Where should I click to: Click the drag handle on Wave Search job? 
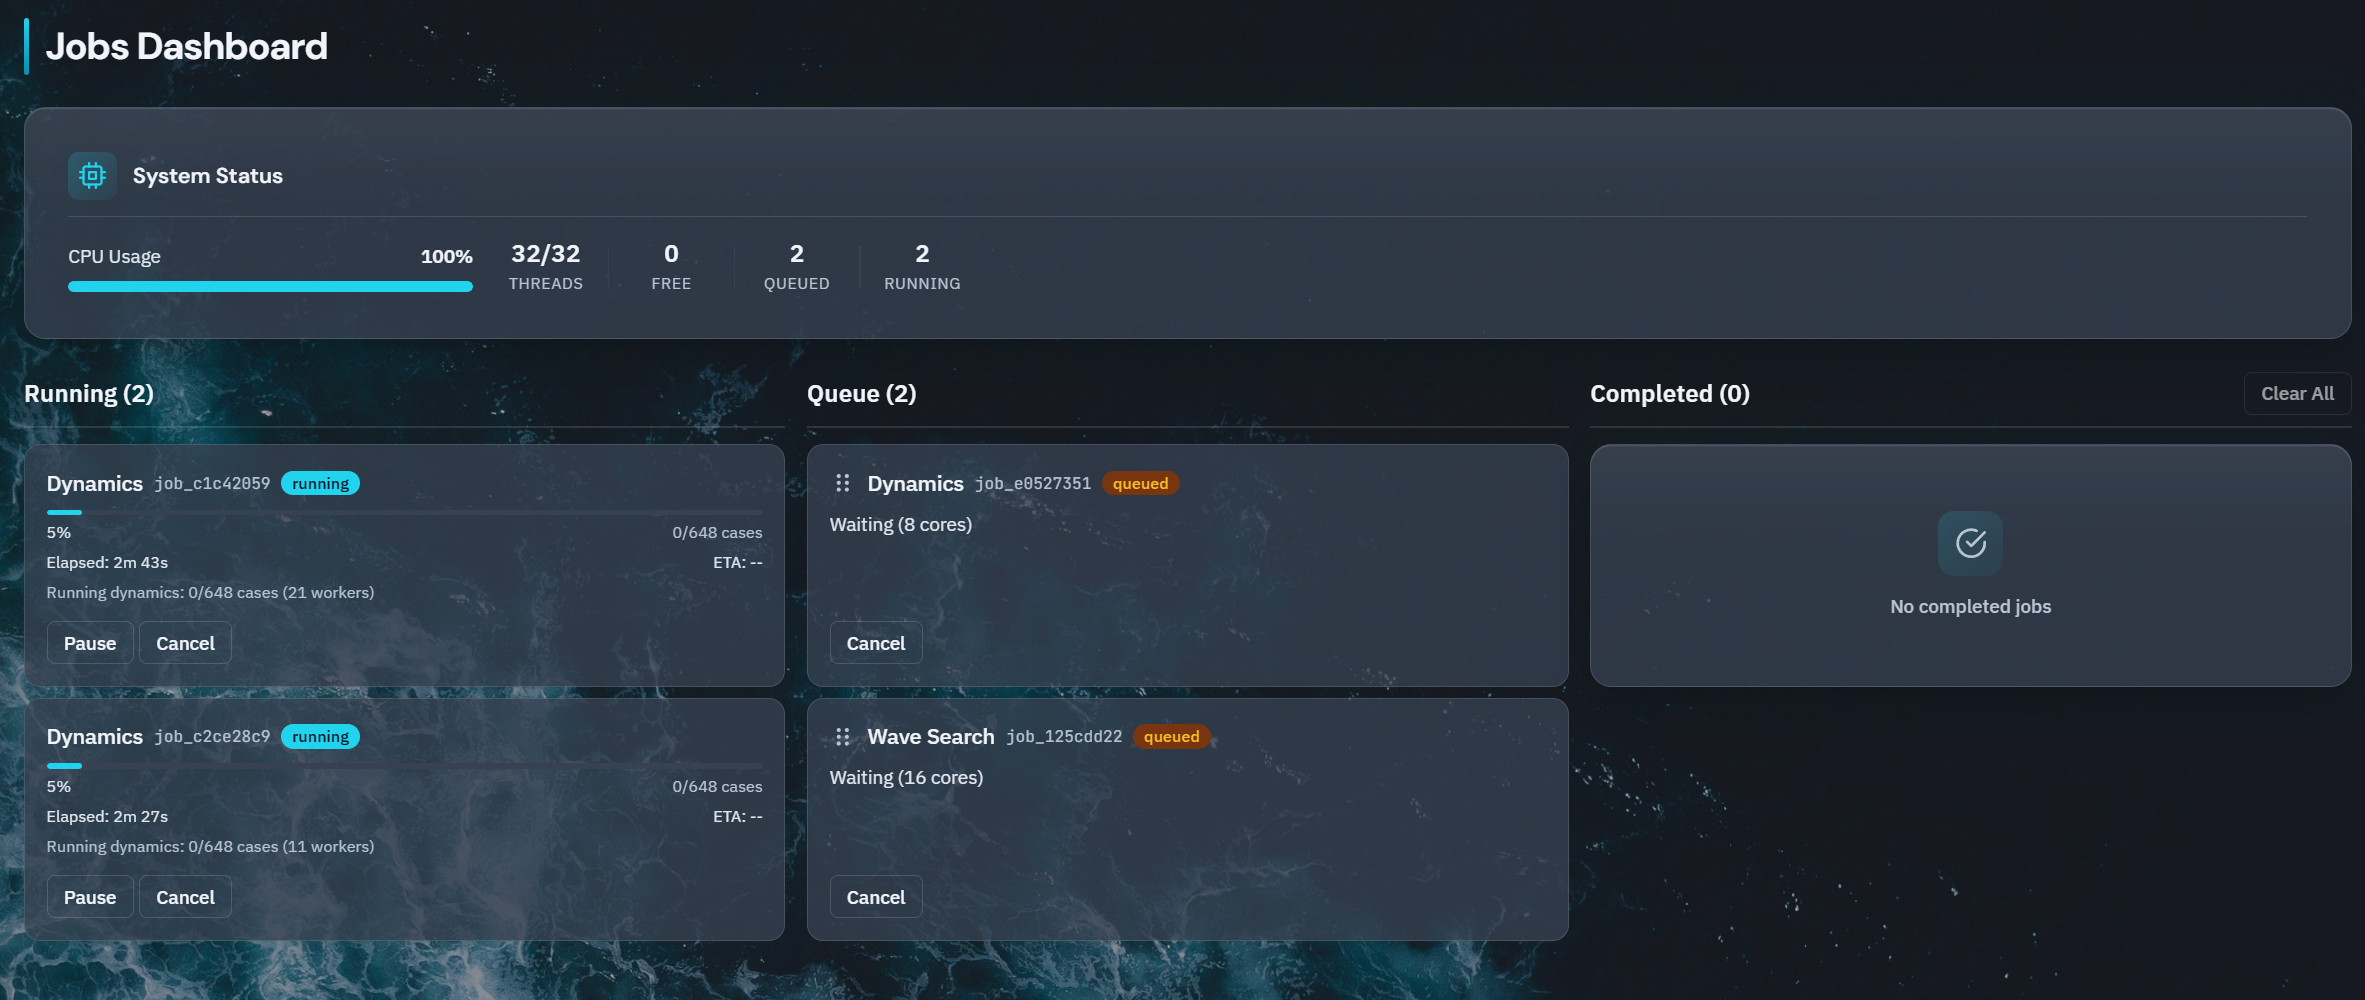click(843, 737)
